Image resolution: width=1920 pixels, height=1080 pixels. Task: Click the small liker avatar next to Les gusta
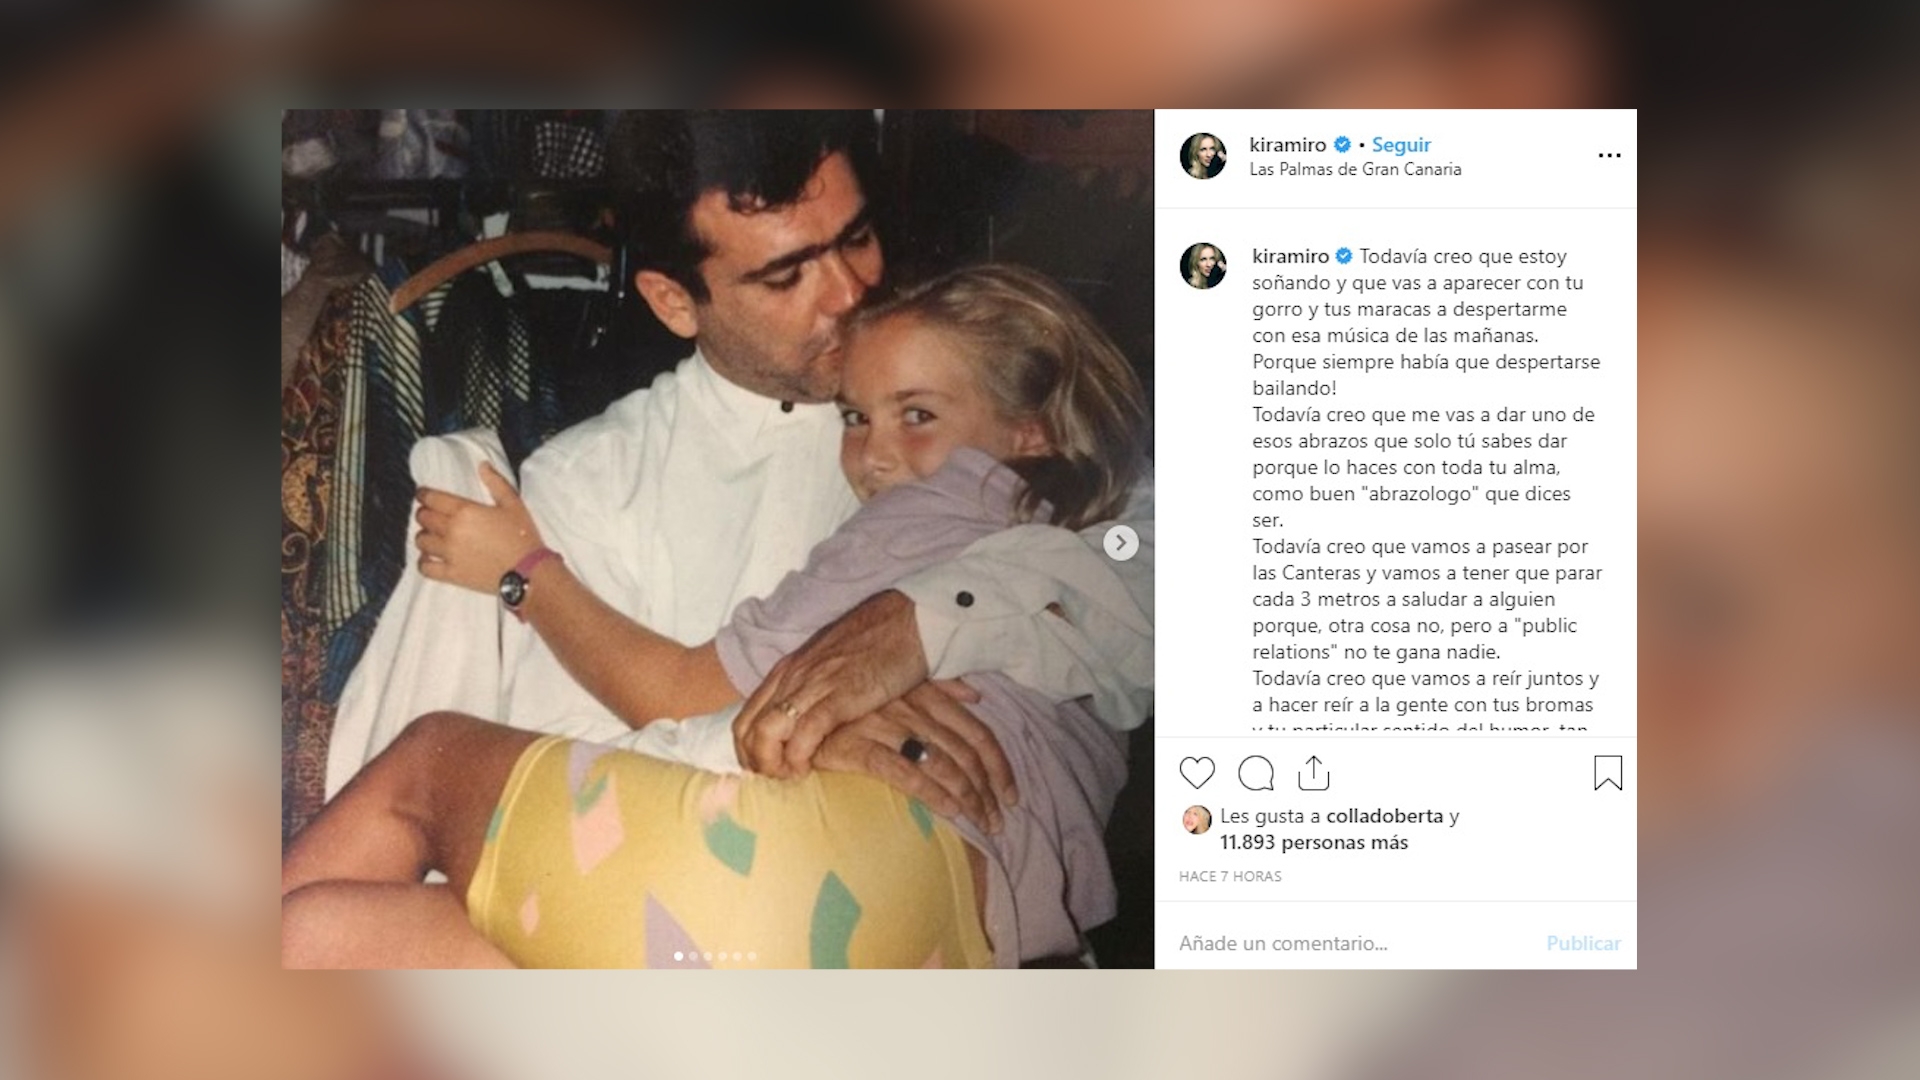tap(1197, 820)
